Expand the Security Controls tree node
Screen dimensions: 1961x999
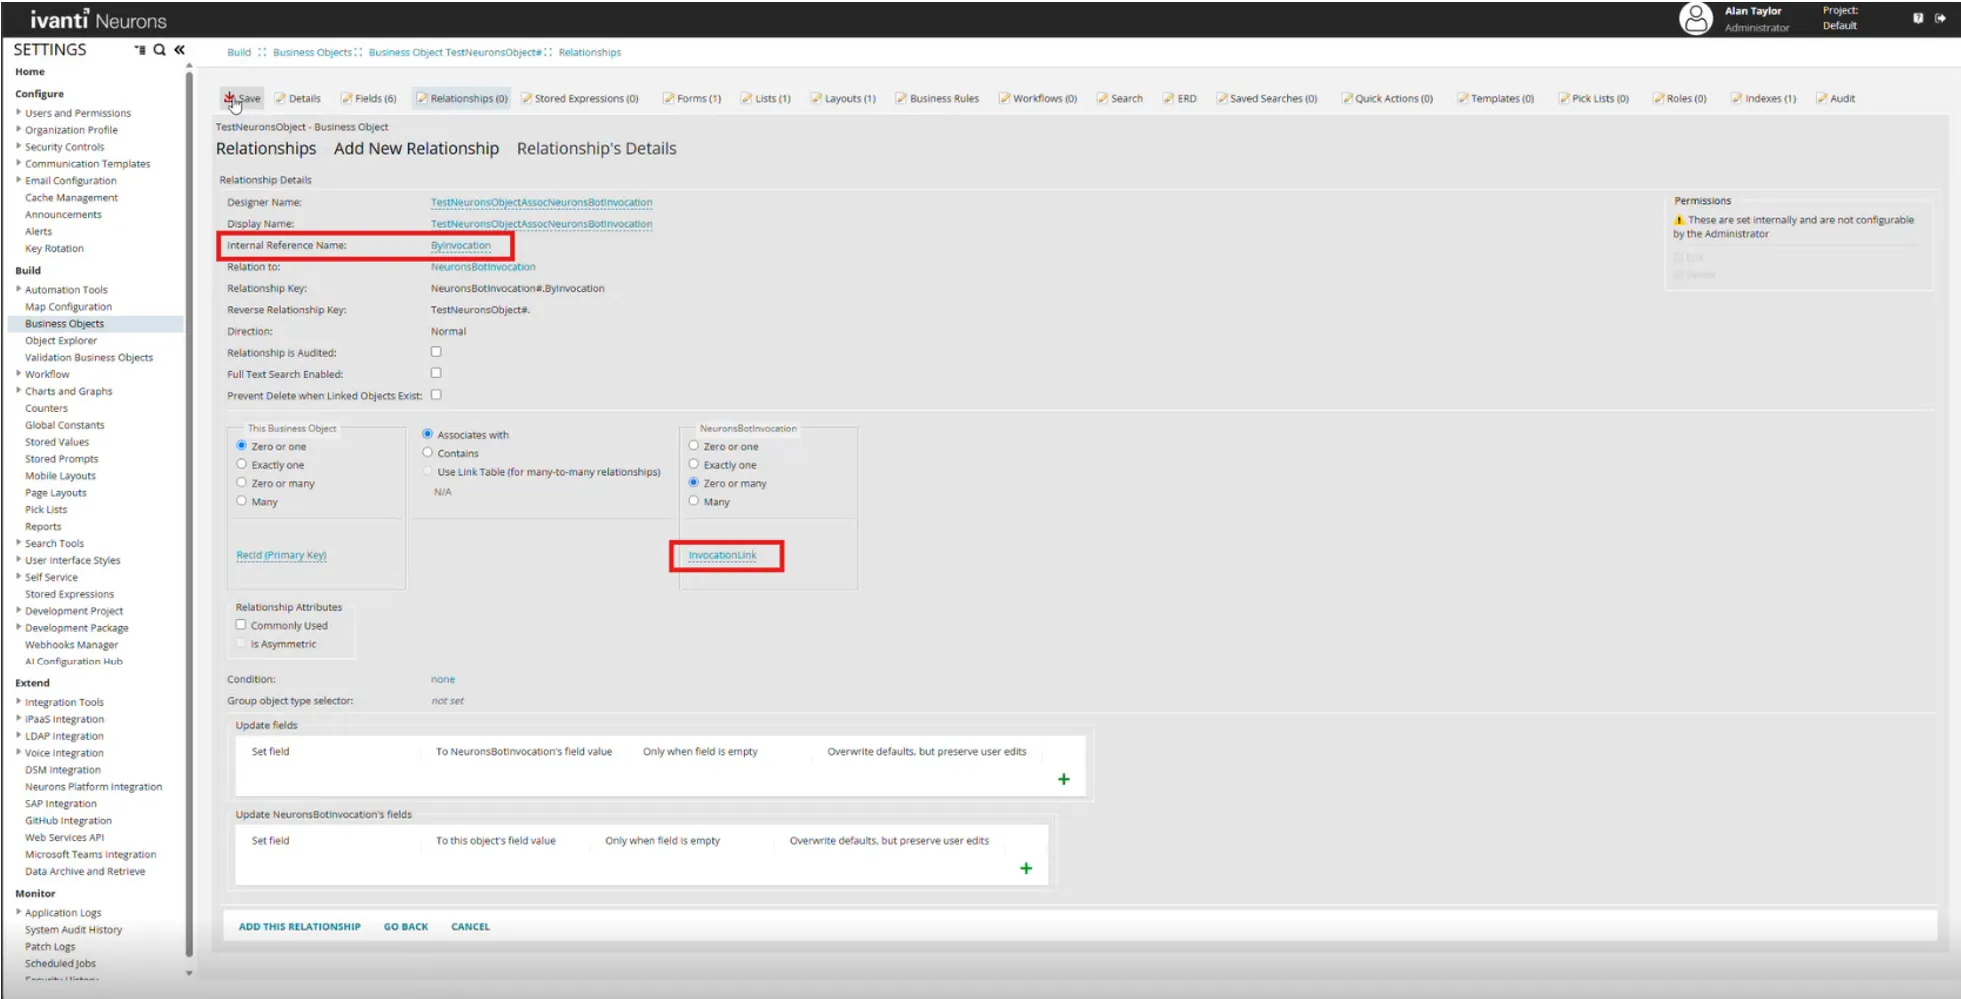coord(19,146)
